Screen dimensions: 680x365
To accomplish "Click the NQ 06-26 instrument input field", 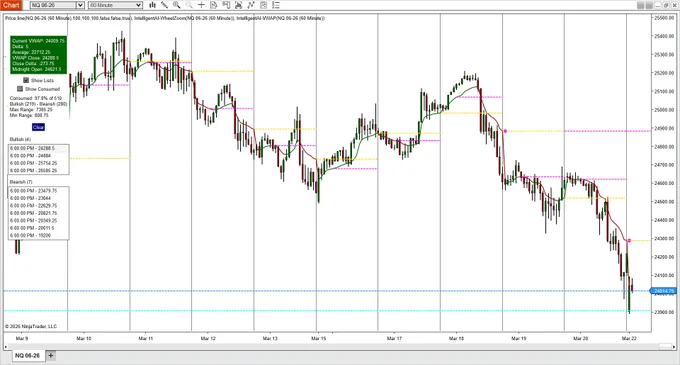I will (53, 5).
